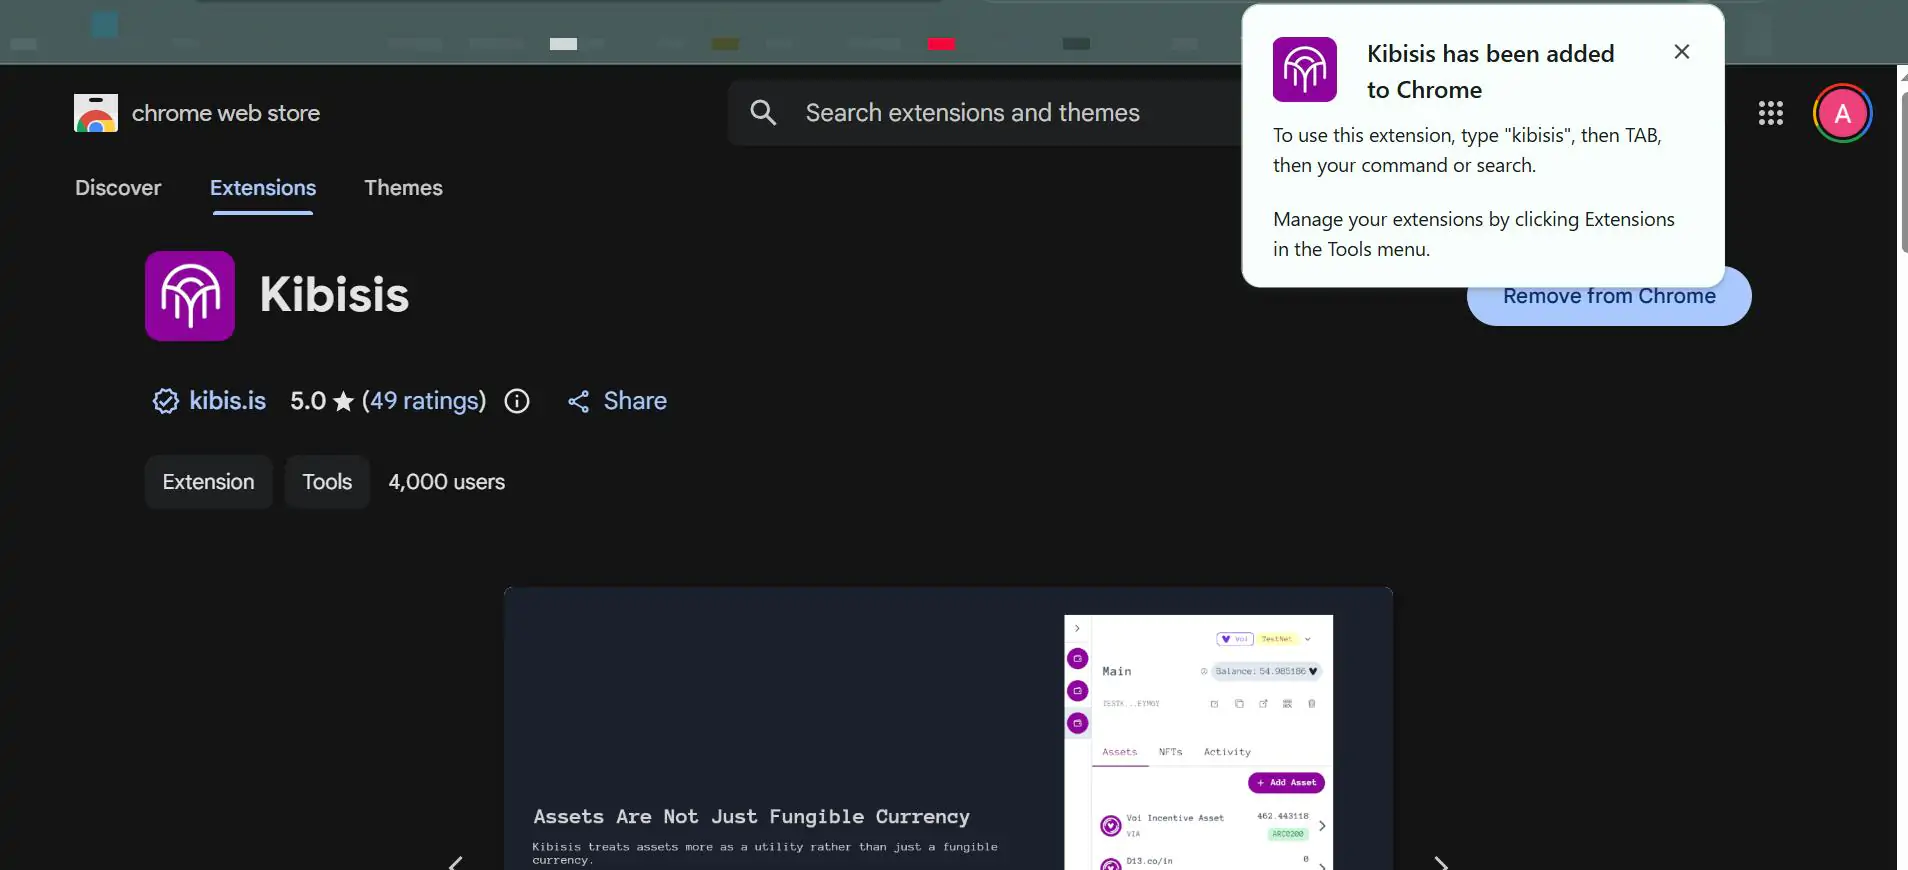The height and width of the screenshot is (870, 1908).
Task: Click the 4,000 users text
Action: (446, 482)
